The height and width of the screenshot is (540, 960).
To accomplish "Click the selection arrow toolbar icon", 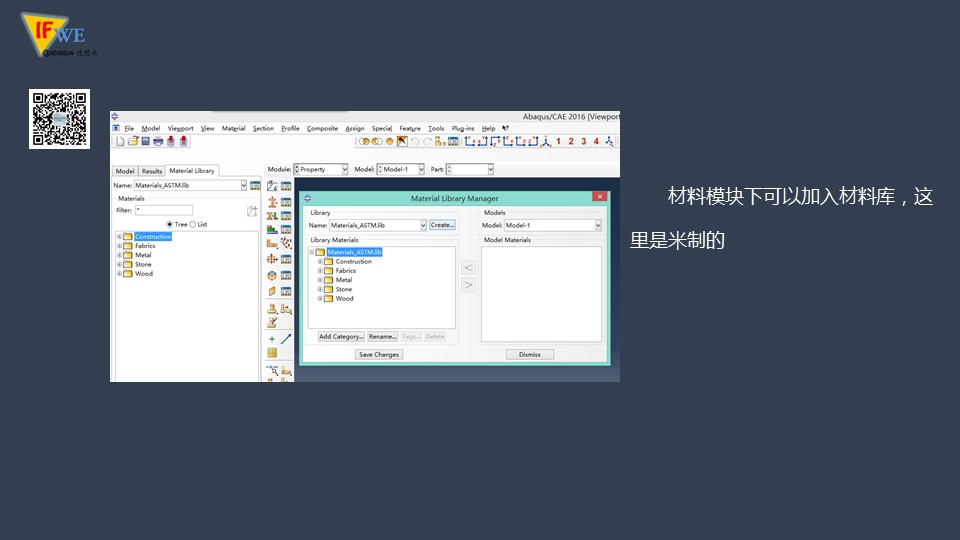I will [402, 141].
